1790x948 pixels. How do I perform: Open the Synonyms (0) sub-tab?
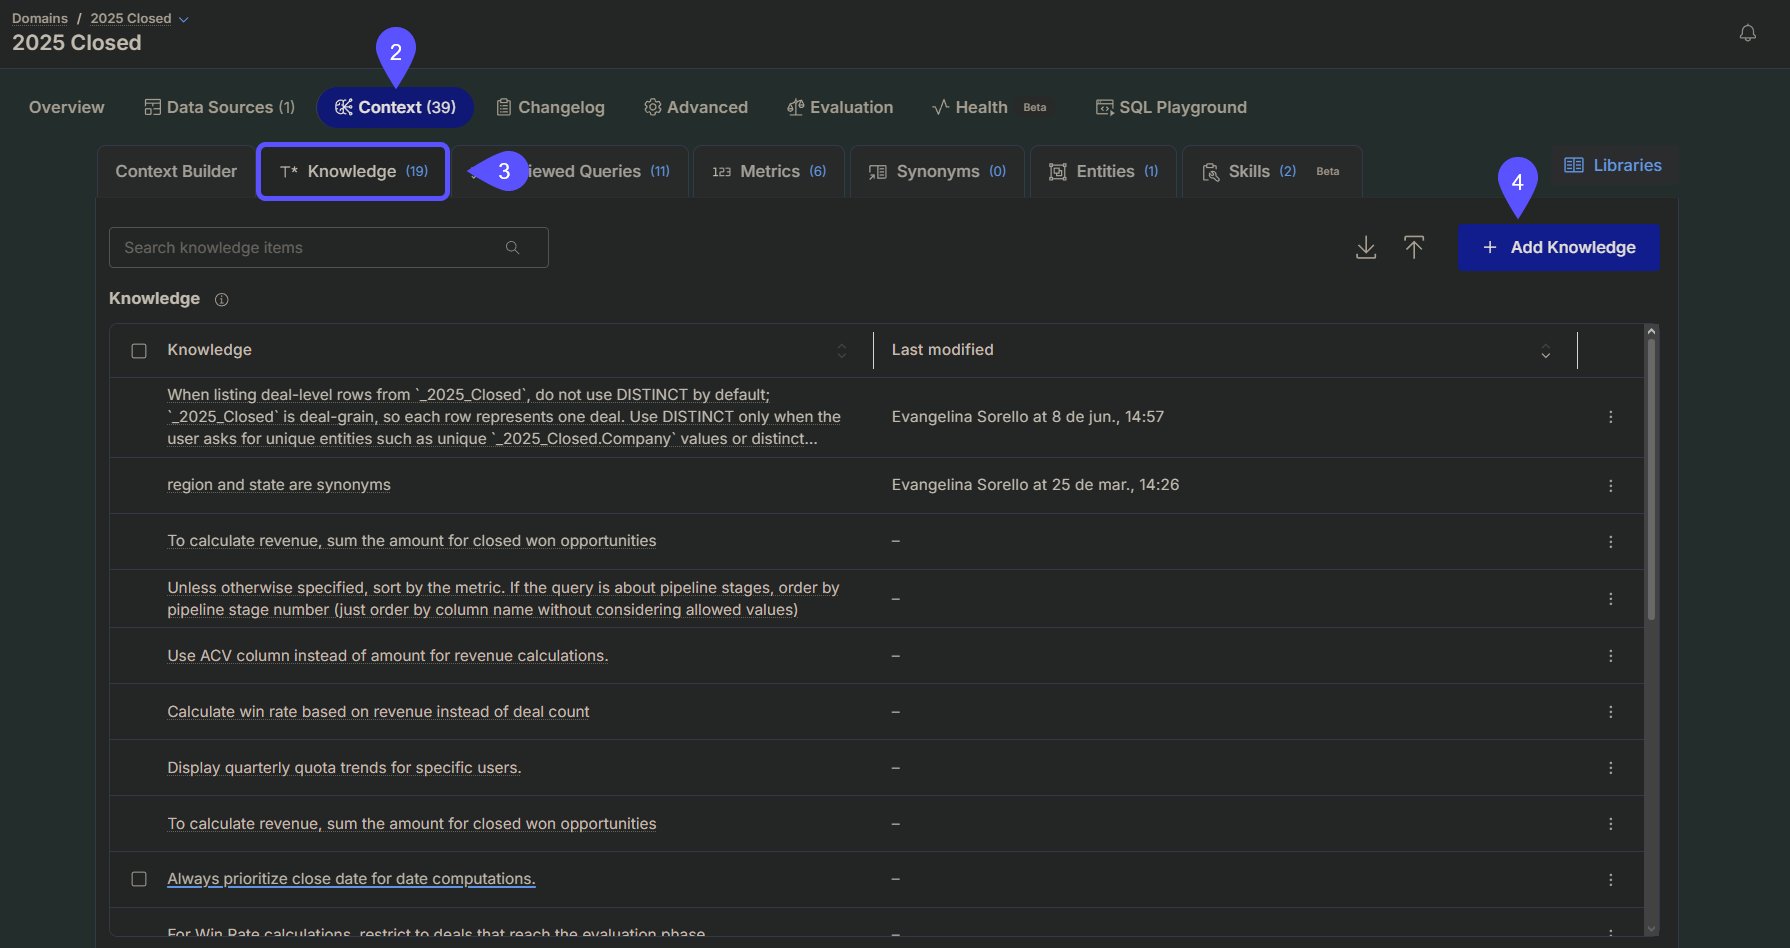pos(937,171)
